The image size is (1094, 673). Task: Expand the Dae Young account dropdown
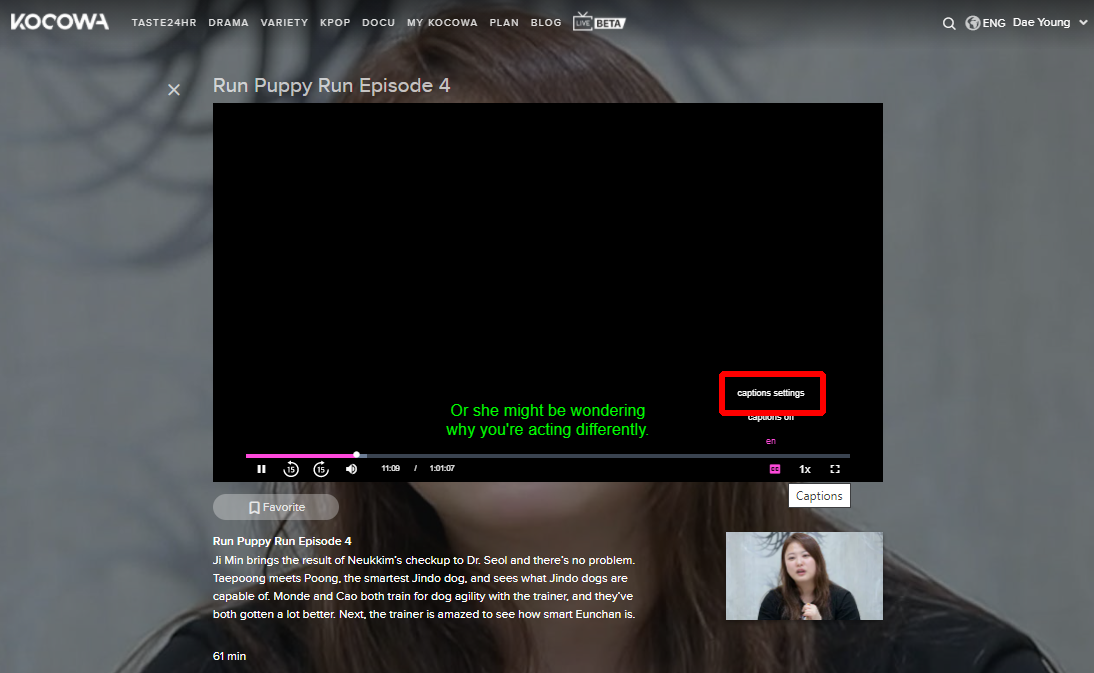coord(1050,22)
